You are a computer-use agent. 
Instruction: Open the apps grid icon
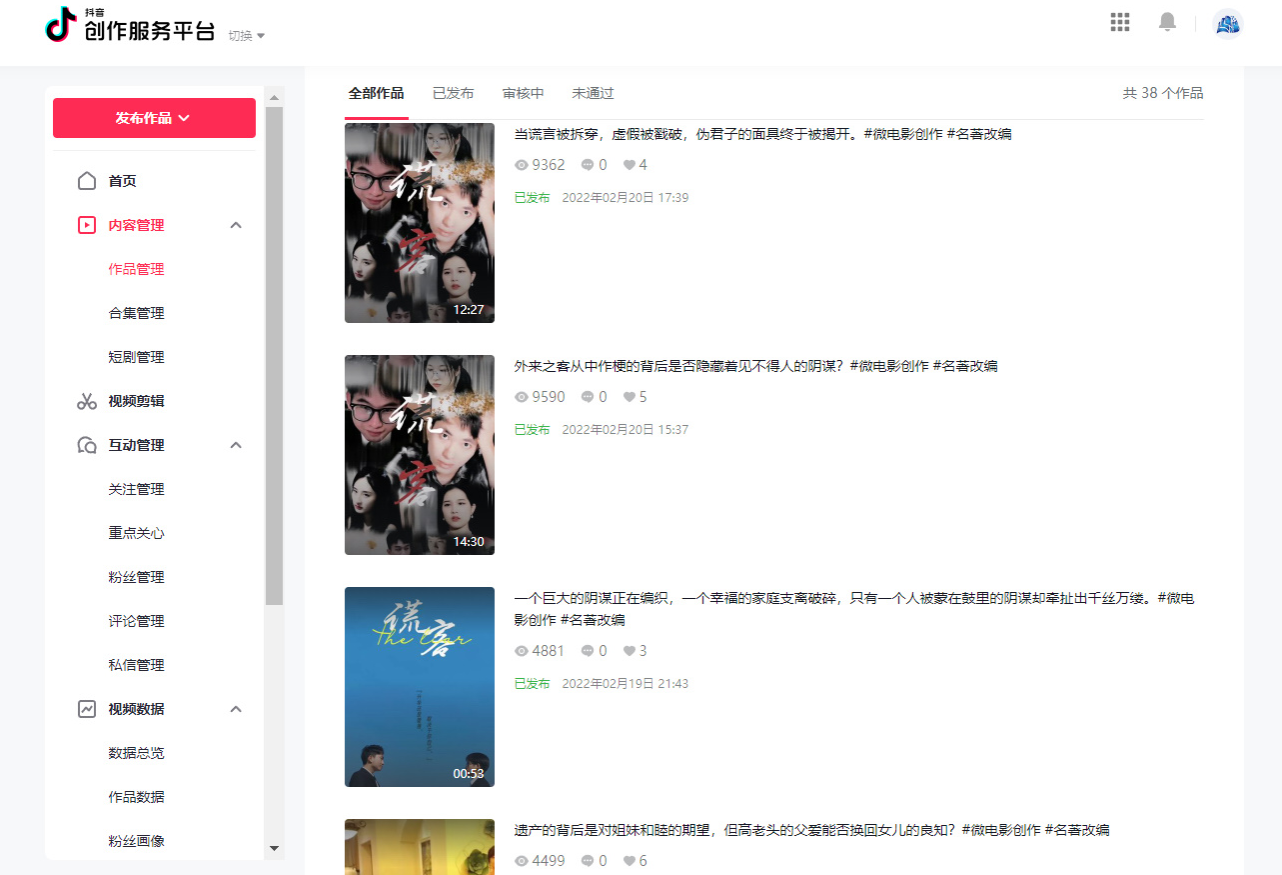point(1120,22)
